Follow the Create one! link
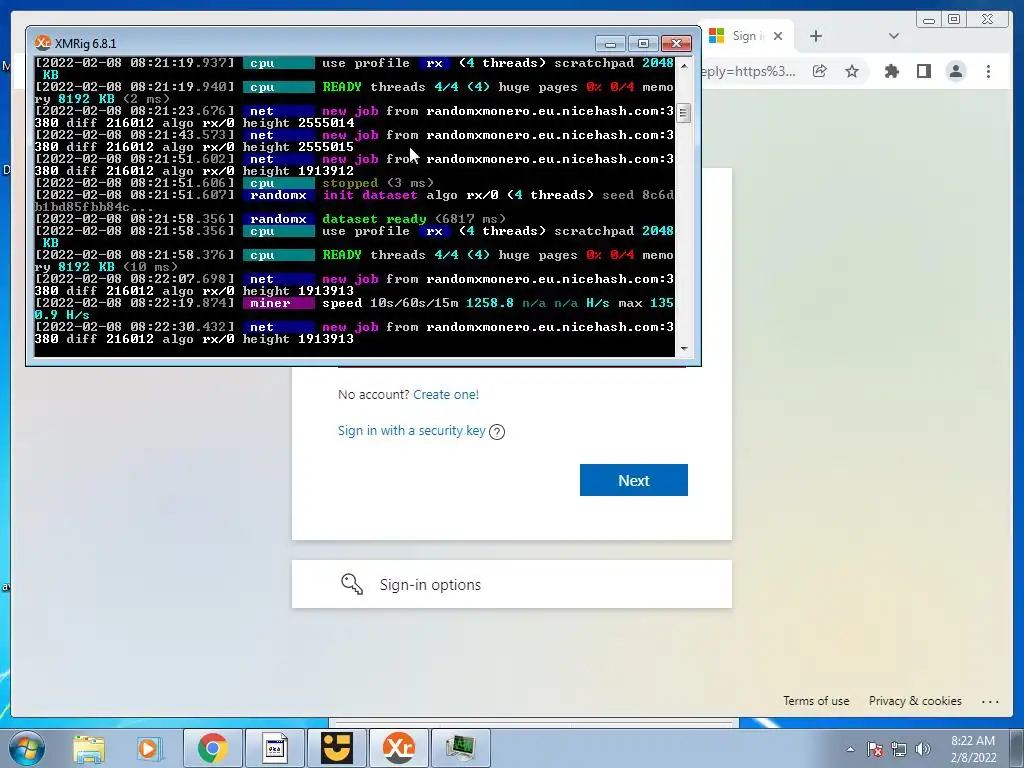The image size is (1024, 768). click(446, 394)
